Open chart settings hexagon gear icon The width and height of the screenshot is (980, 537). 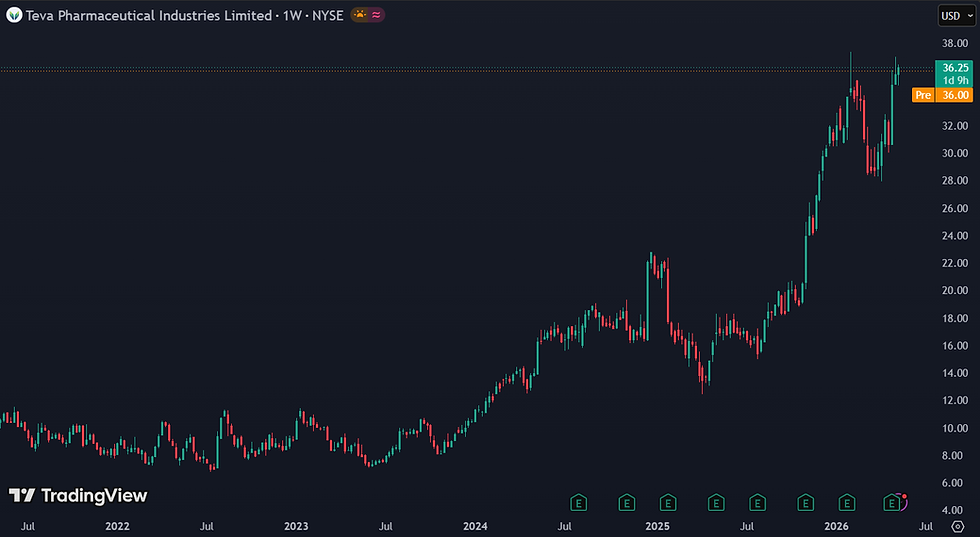click(x=958, y=526)
